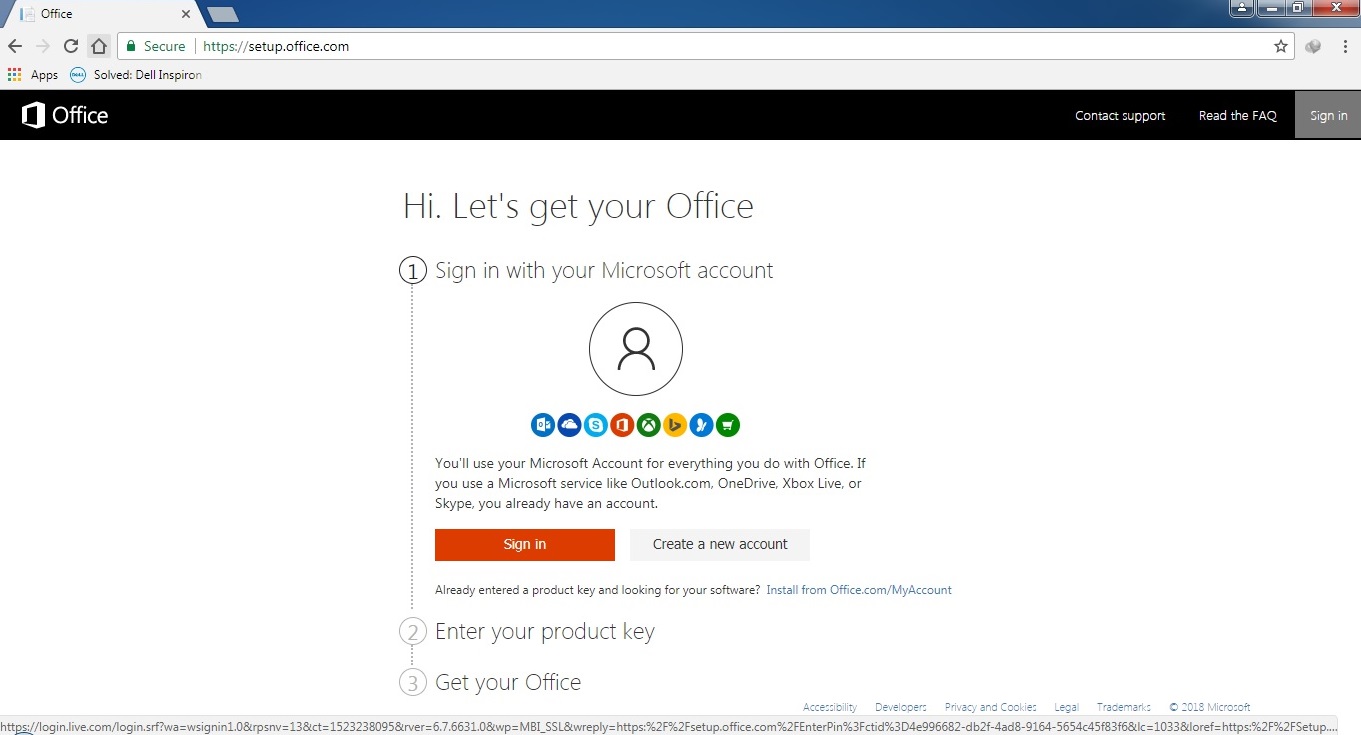Open the Trademarks footer link
Screen dimensions: 1361x735
pos(1124,707)
